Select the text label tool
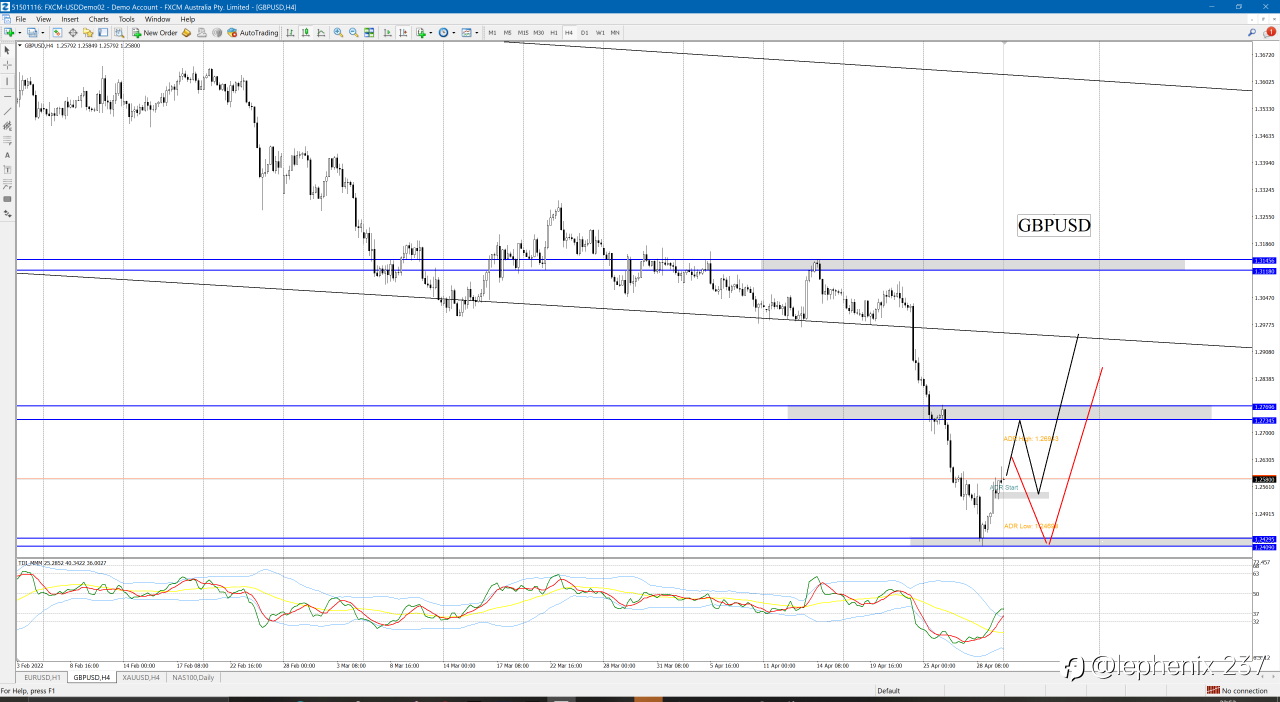Viewport: 1280px width, 702px height. pyautogui.click(x=8, y=170)
